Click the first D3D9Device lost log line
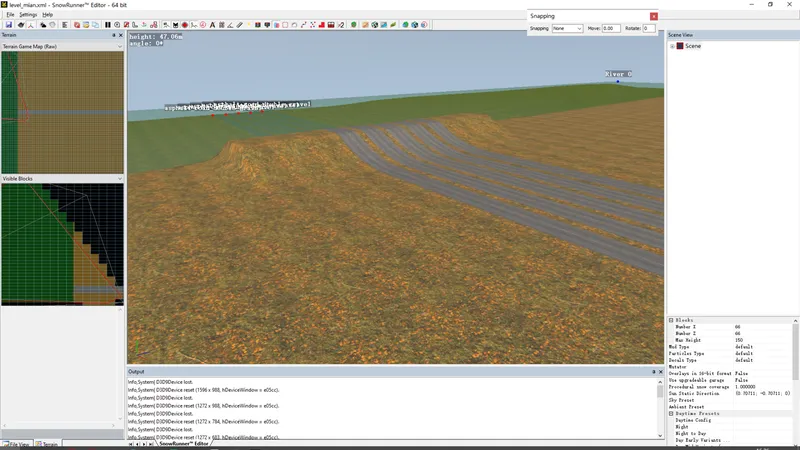 [x=160, y=382]
